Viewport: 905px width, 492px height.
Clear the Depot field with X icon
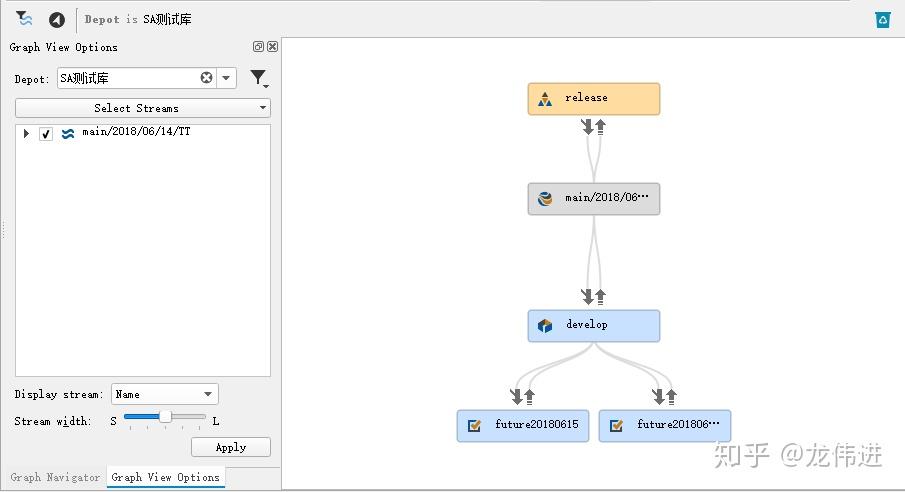tap(207, 77)
